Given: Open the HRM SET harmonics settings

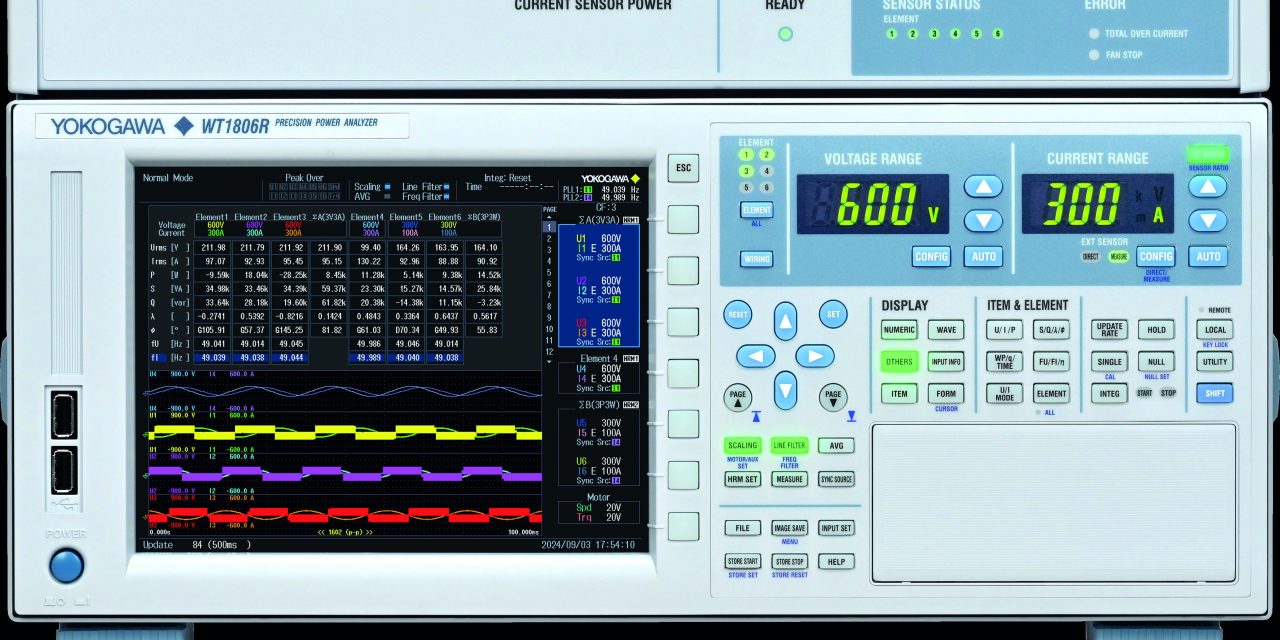Looking at the screenshot, I should 741,479.
